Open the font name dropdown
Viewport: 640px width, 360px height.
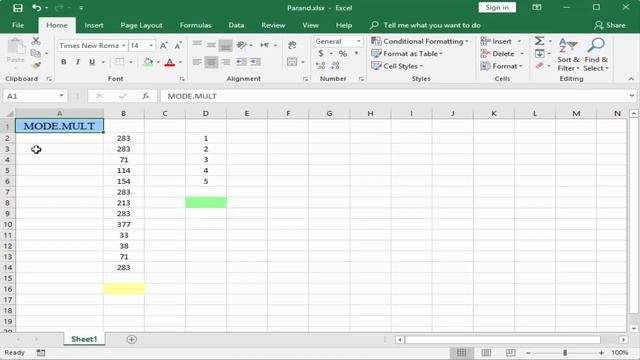(x=123, y=46)
